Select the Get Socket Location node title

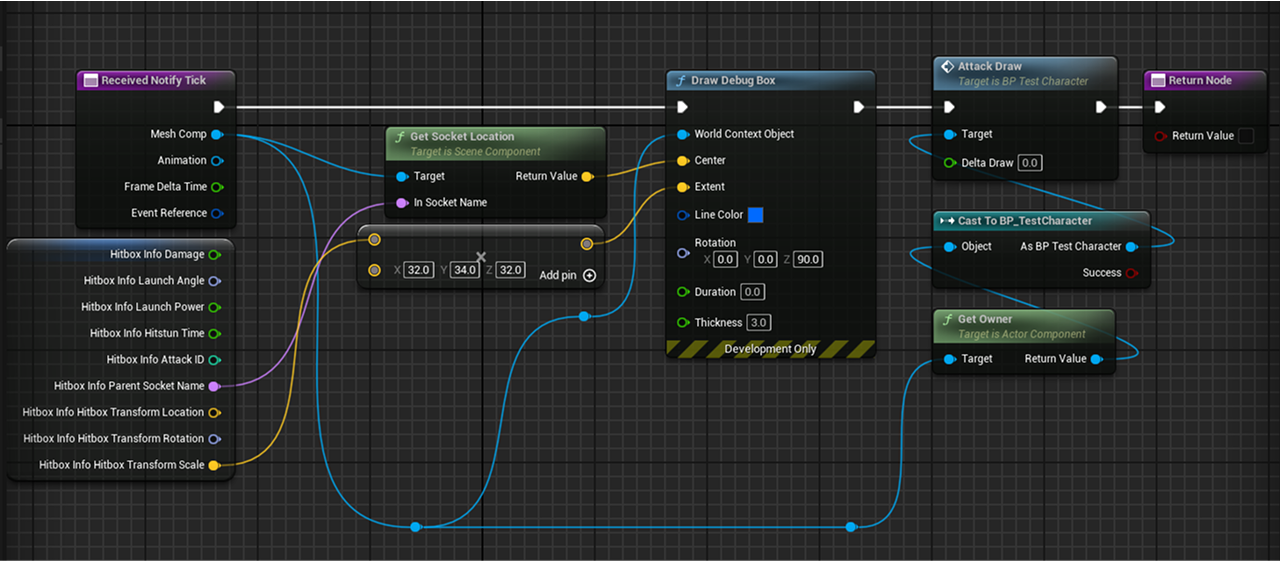click(462, 136)
